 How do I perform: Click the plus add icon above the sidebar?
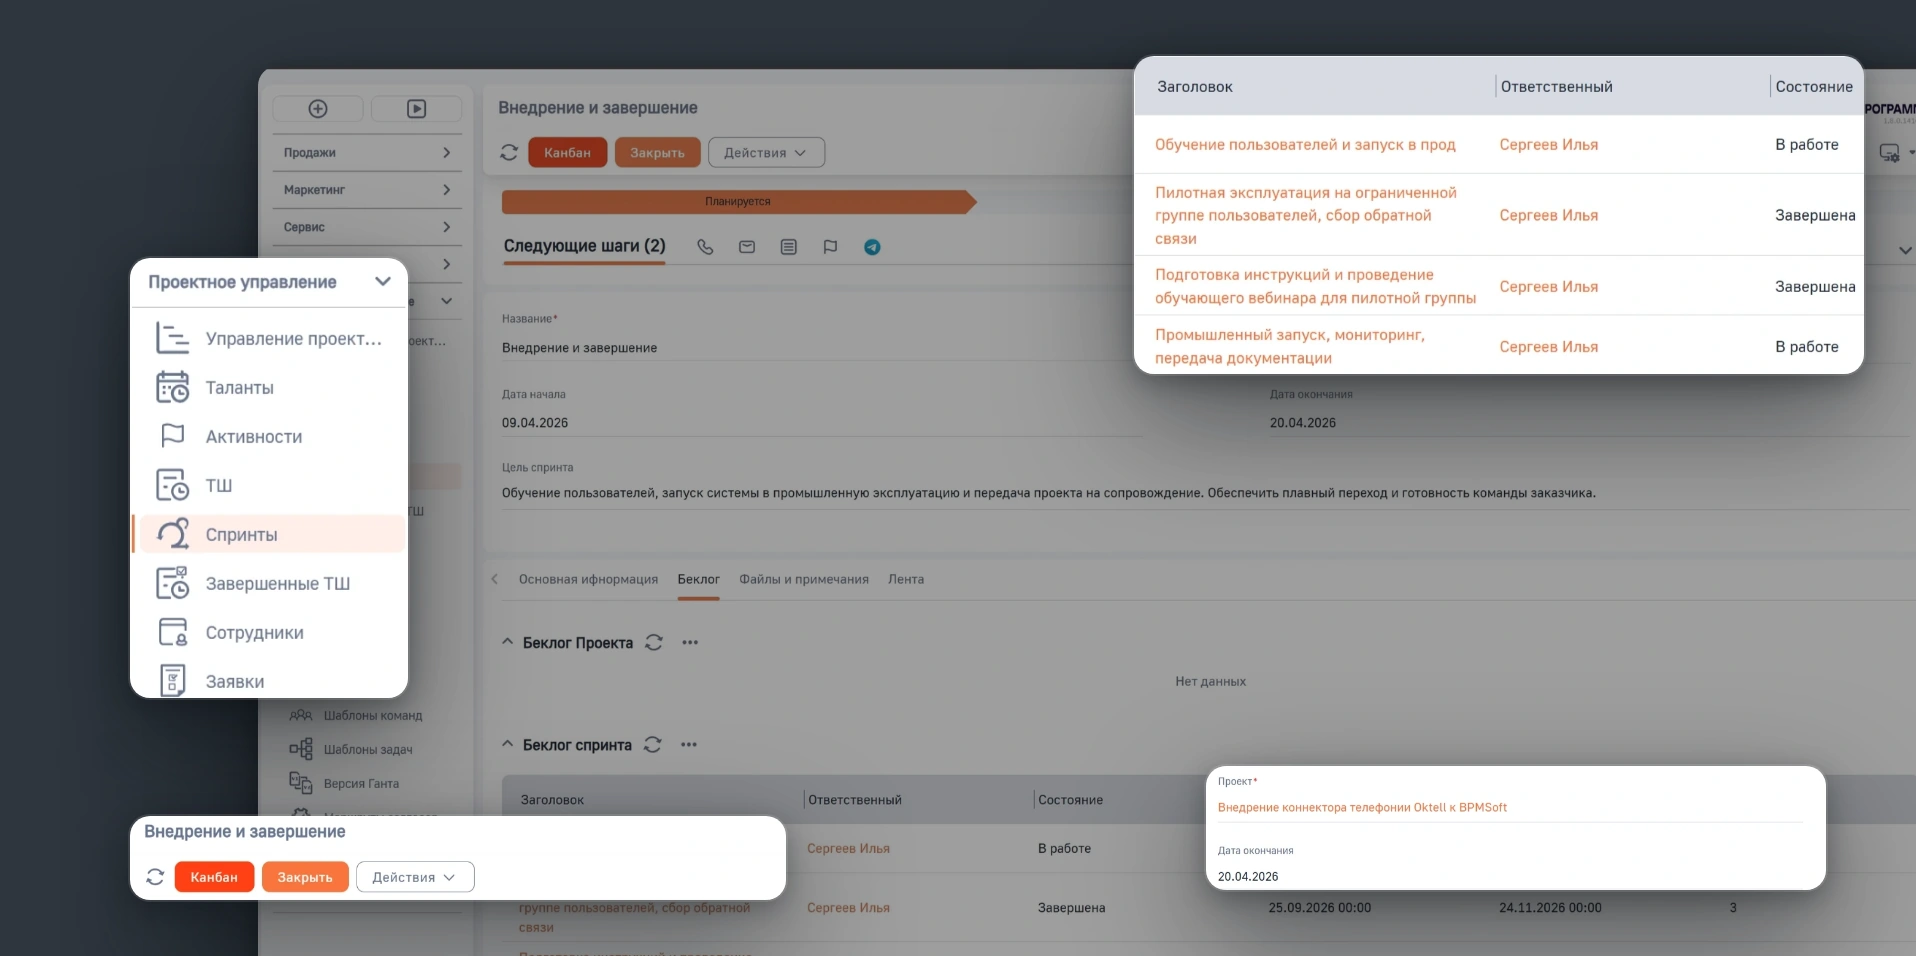(318, 109)
